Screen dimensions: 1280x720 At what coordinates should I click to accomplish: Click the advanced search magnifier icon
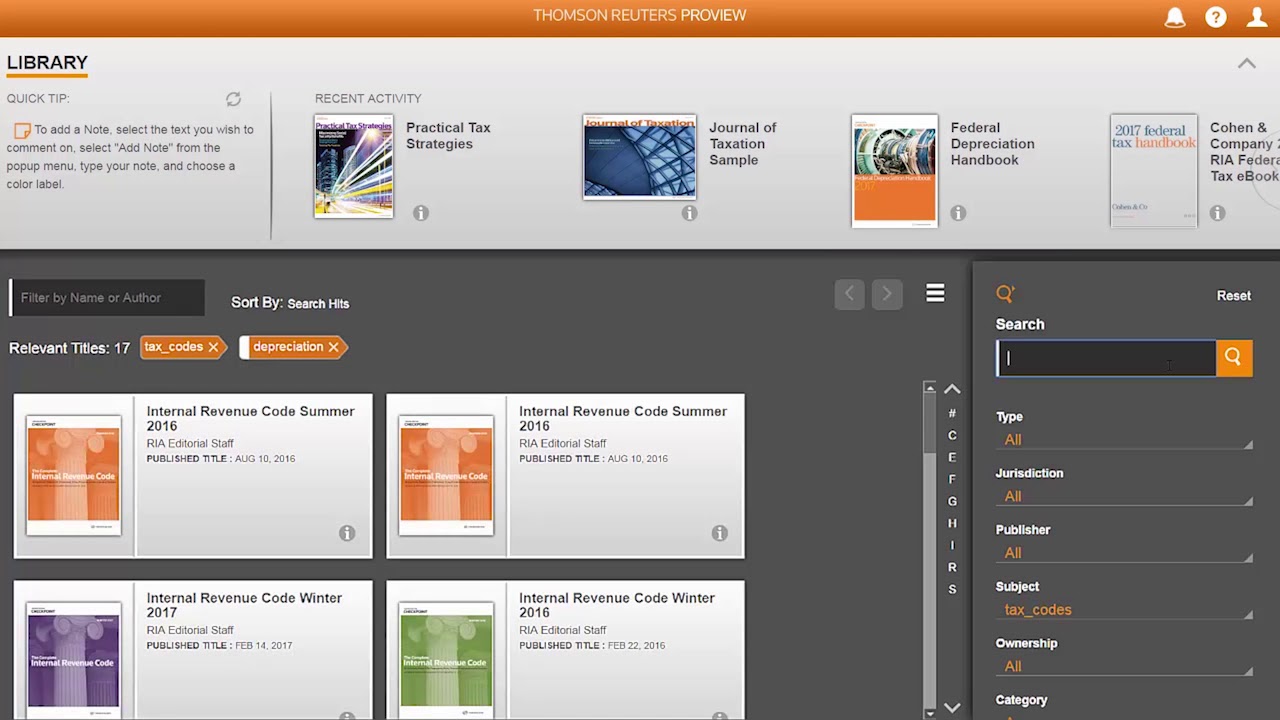1005,293
